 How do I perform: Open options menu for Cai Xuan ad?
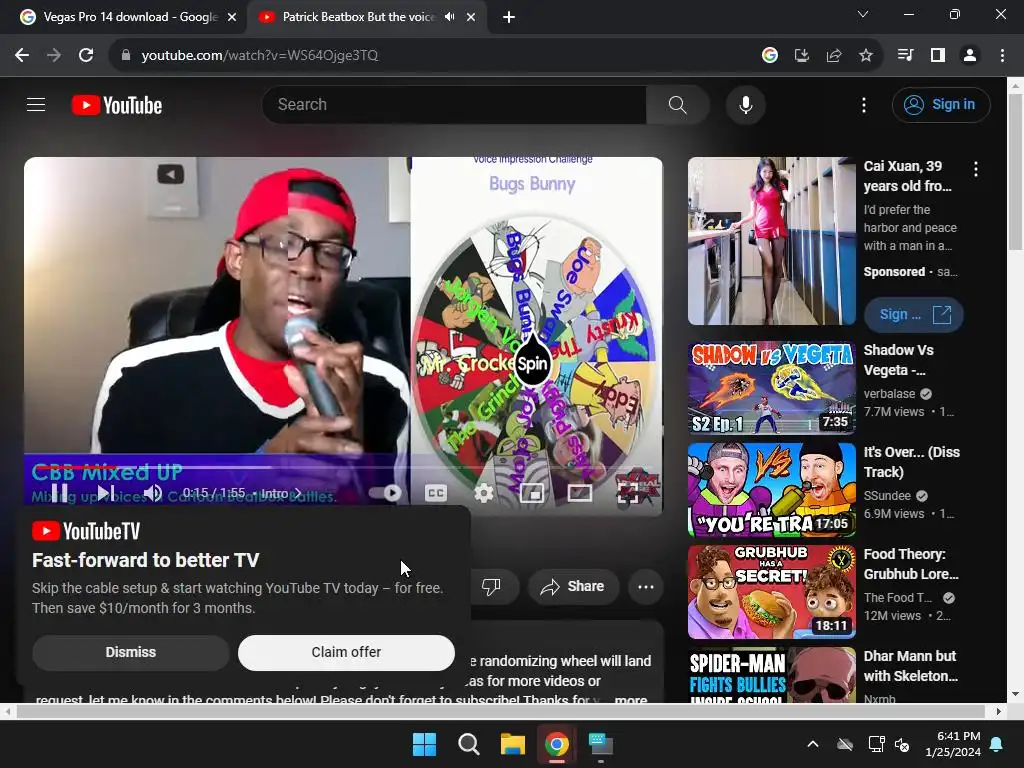pos(976,169)
